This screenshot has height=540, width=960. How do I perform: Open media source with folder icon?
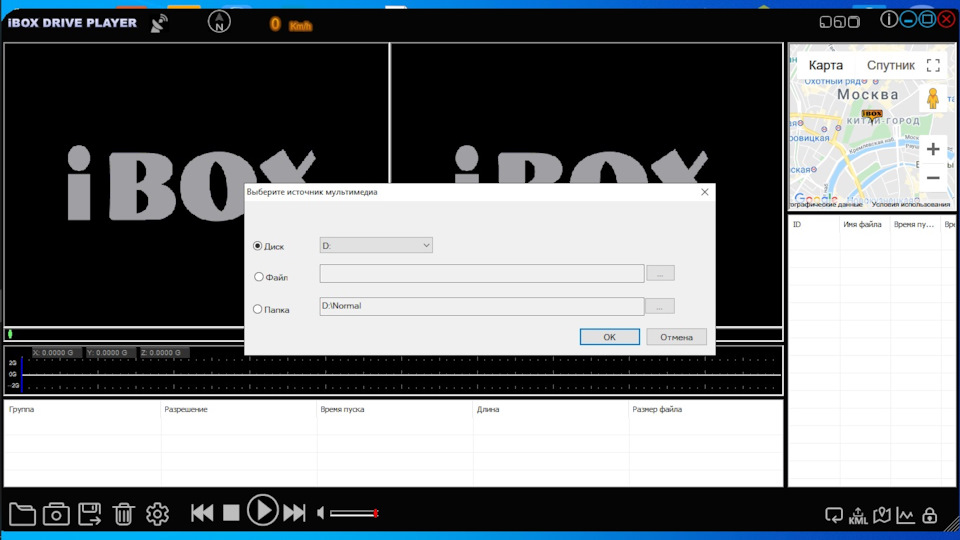pyautogui.click(x=22, y=514)
